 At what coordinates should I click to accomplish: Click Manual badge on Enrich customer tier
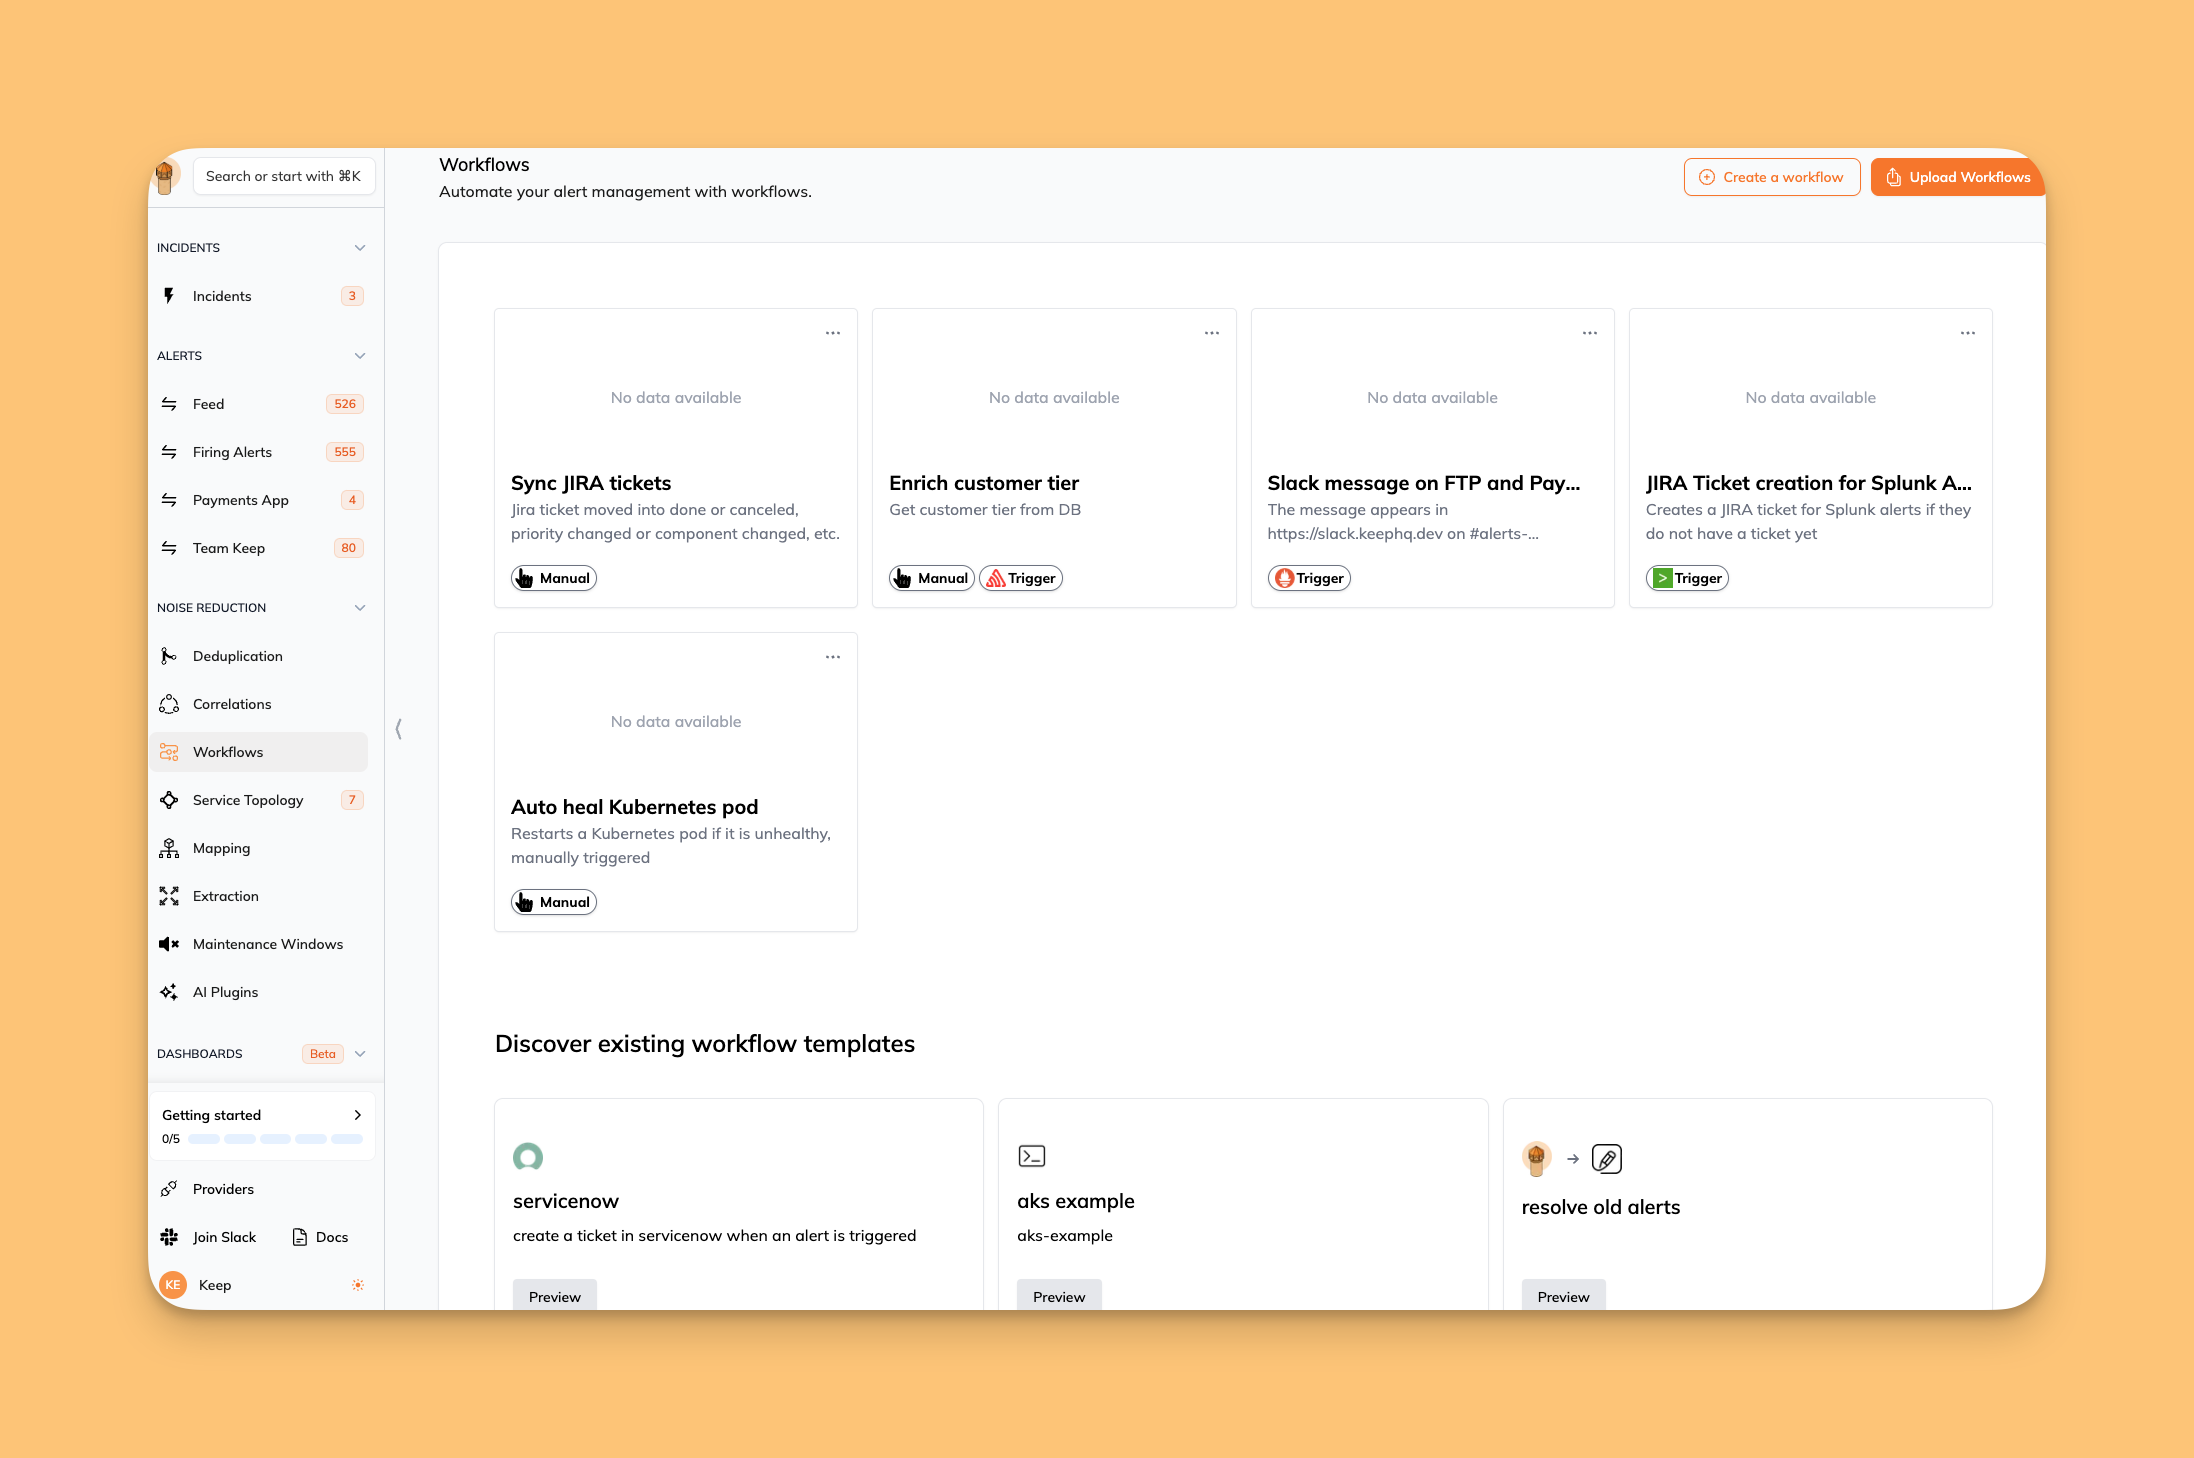pos(932,578)
